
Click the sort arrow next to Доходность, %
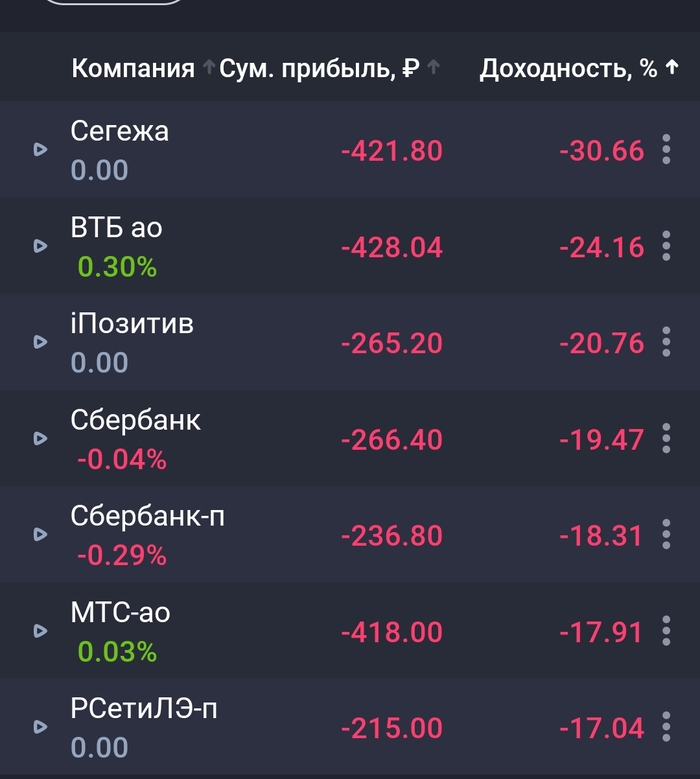click(x=672, y=68)
